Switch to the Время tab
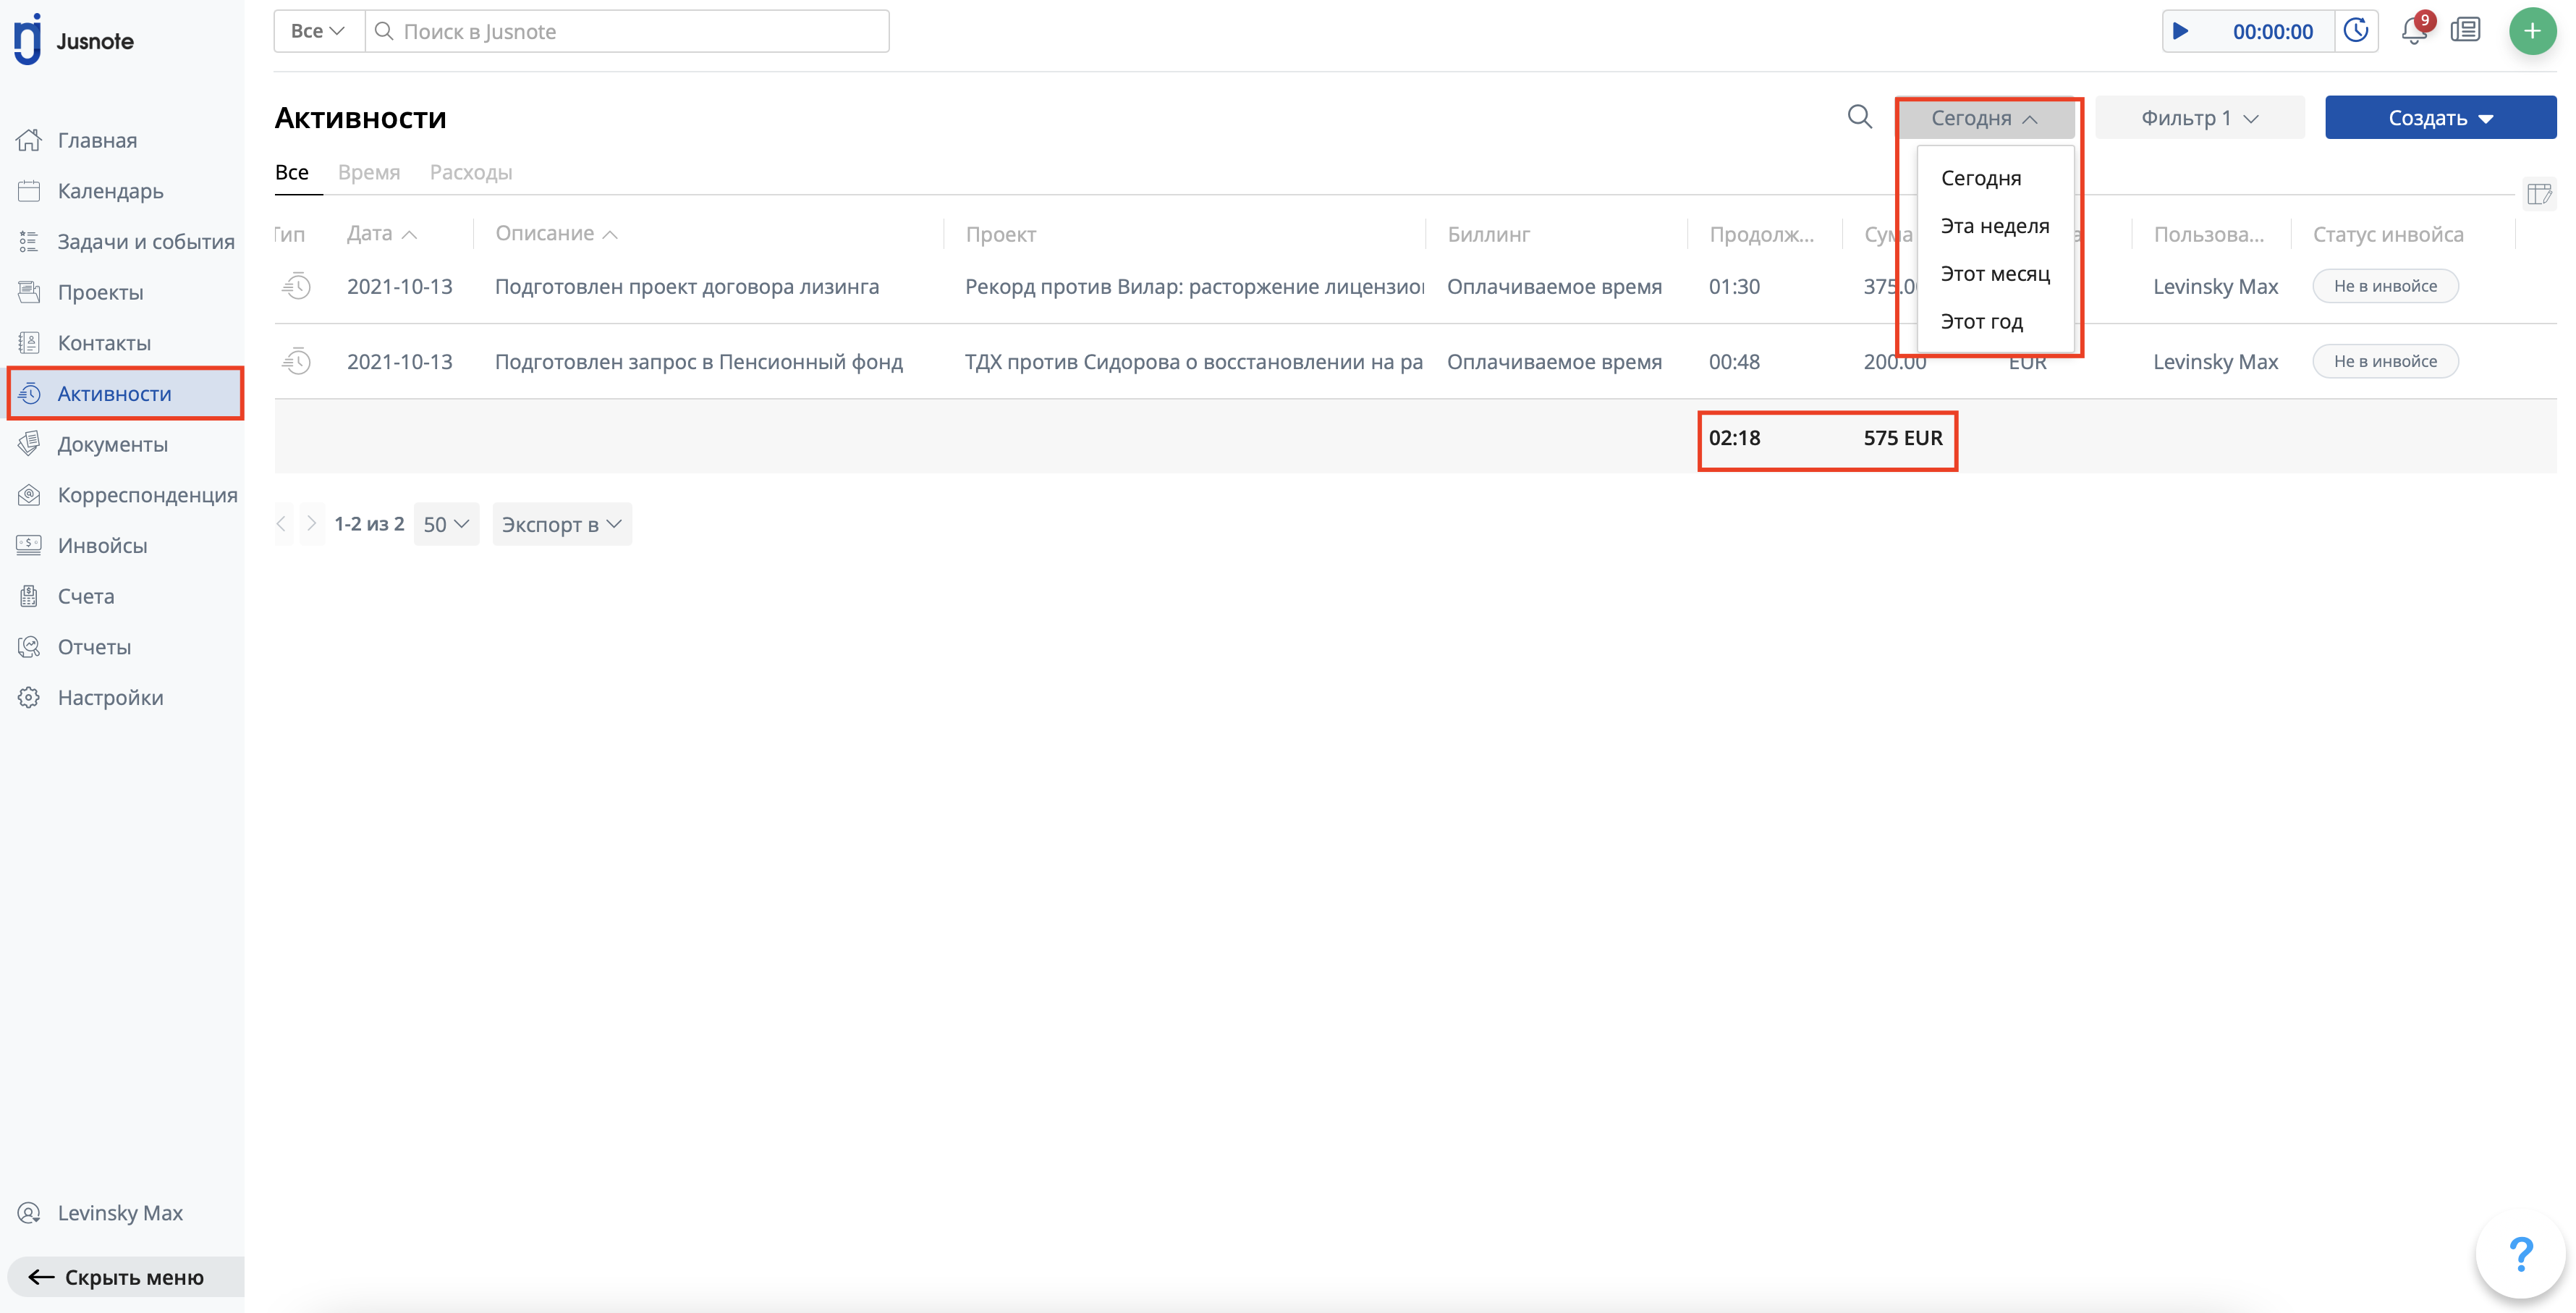Viewport: 2576px width, 1313px height. point(369,172)
